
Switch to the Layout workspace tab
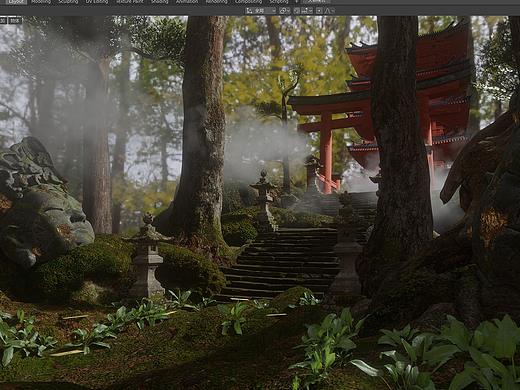(x=16, y=1)
